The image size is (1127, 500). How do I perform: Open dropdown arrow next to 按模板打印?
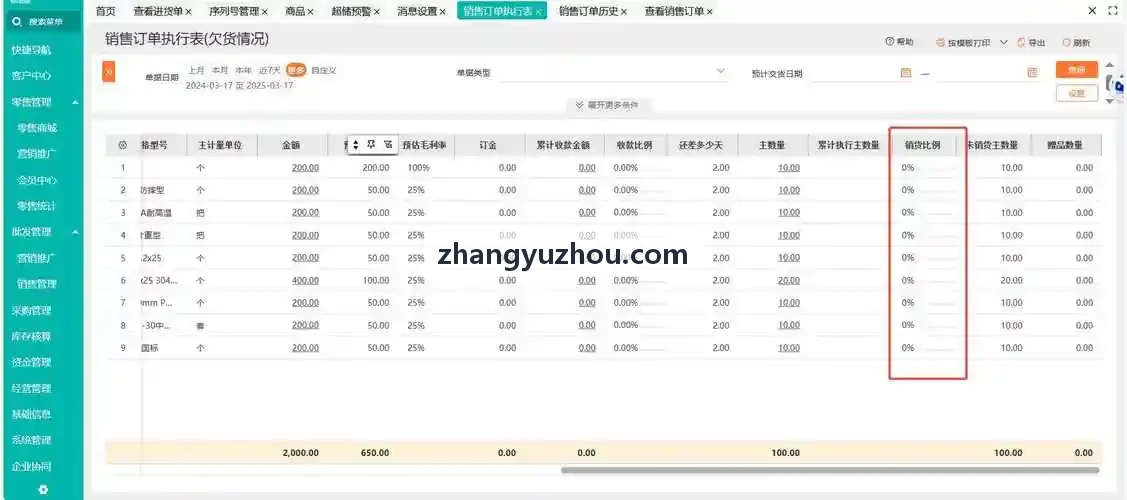(1004, 43)
